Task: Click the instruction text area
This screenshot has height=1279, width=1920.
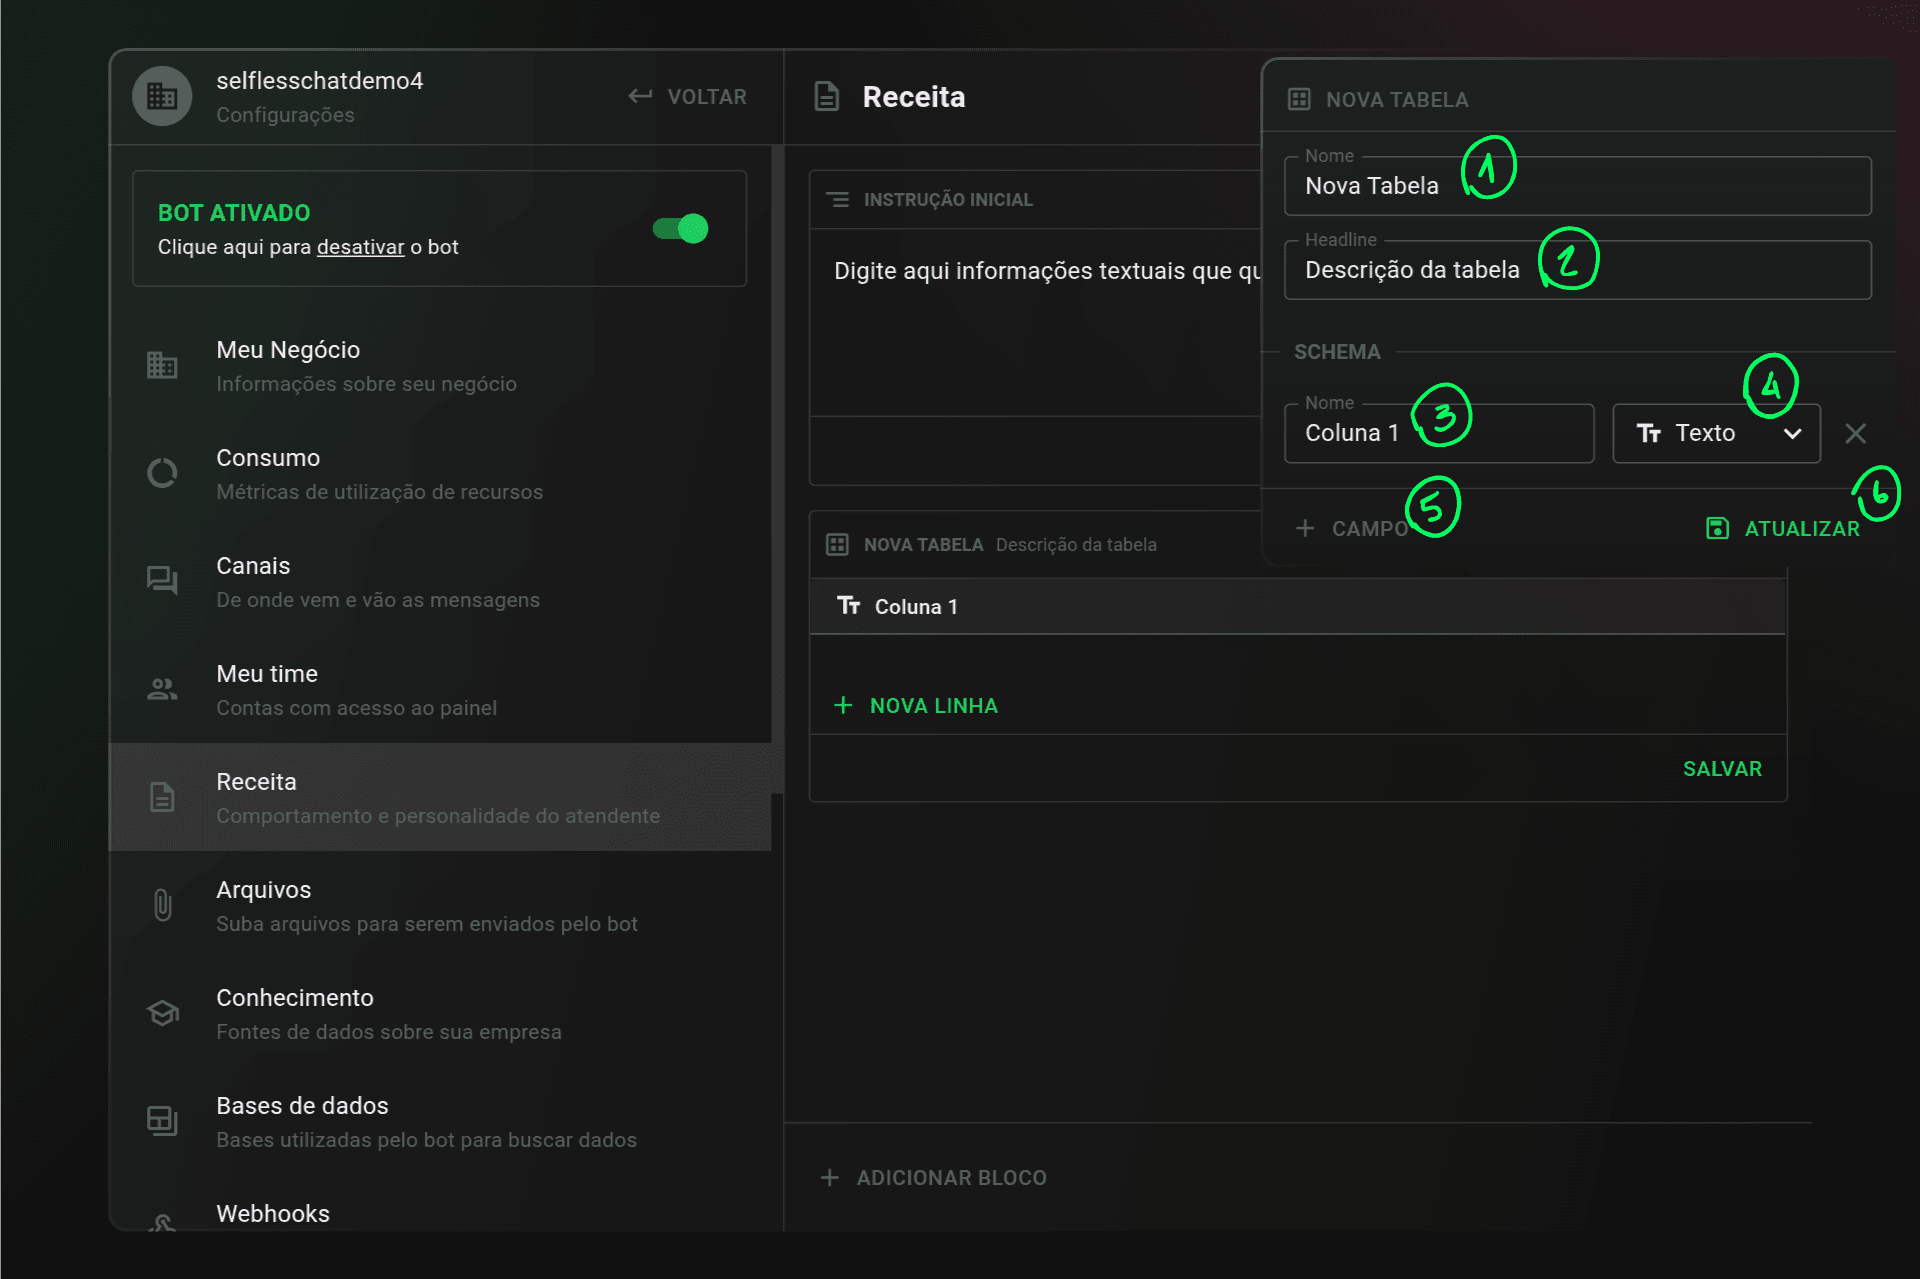Action: [x=1035, y=323]
